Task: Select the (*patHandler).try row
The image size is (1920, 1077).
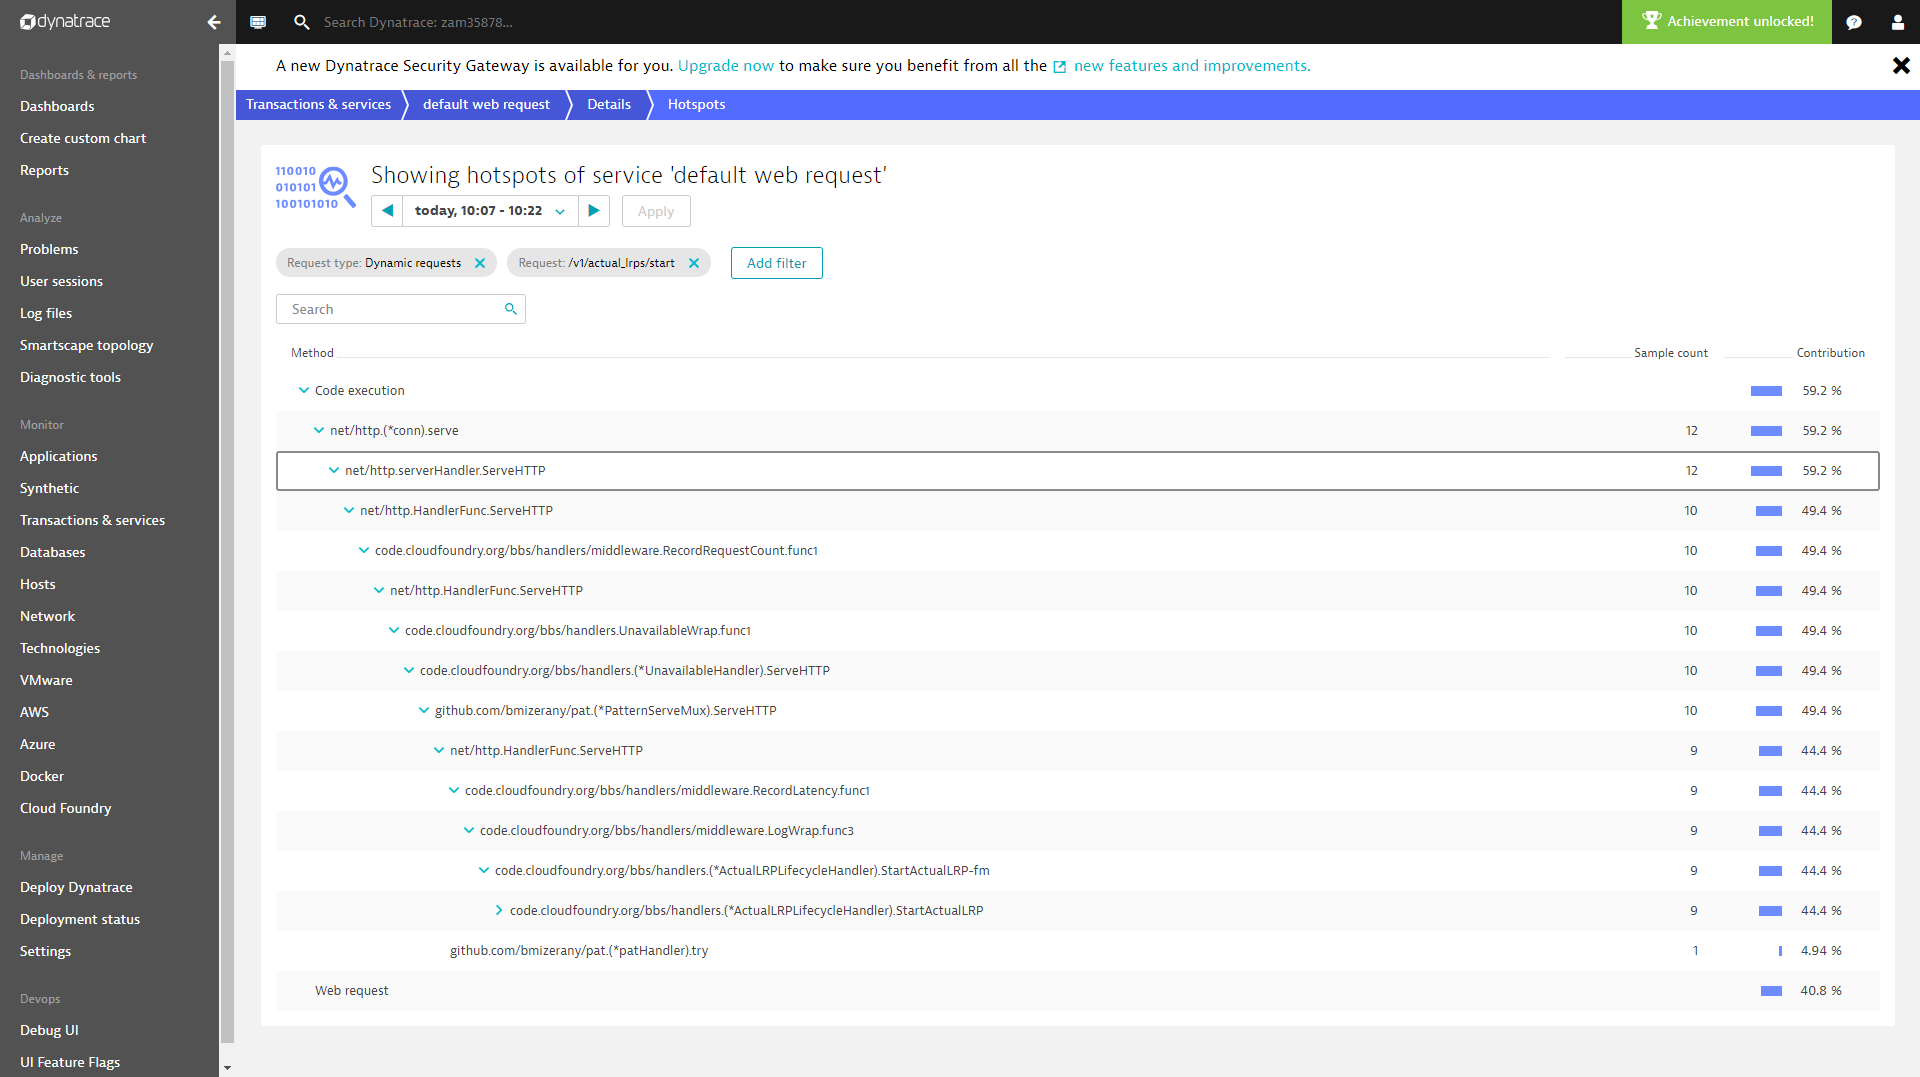Action: tap(1077, 951)
